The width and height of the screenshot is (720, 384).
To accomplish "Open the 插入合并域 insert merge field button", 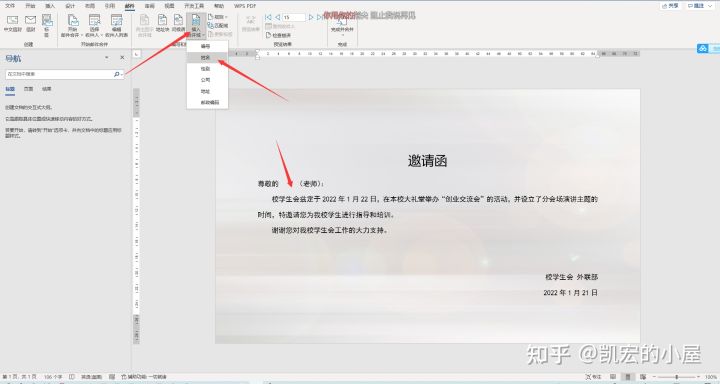I will (196, 26).
